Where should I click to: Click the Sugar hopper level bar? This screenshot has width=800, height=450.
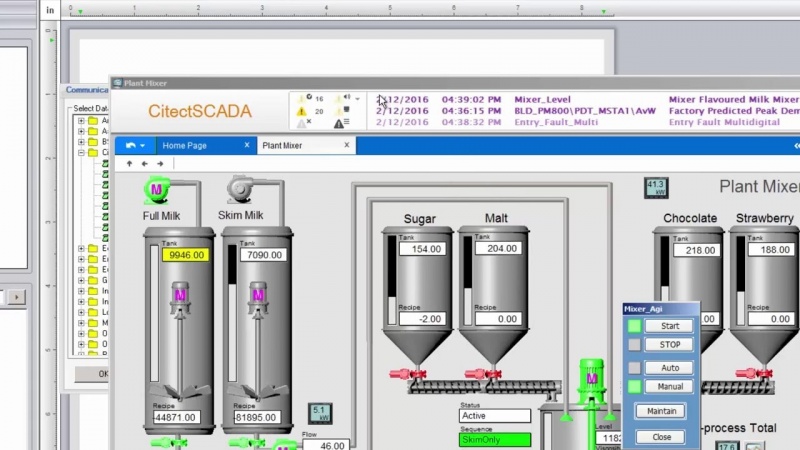(392, 280)
